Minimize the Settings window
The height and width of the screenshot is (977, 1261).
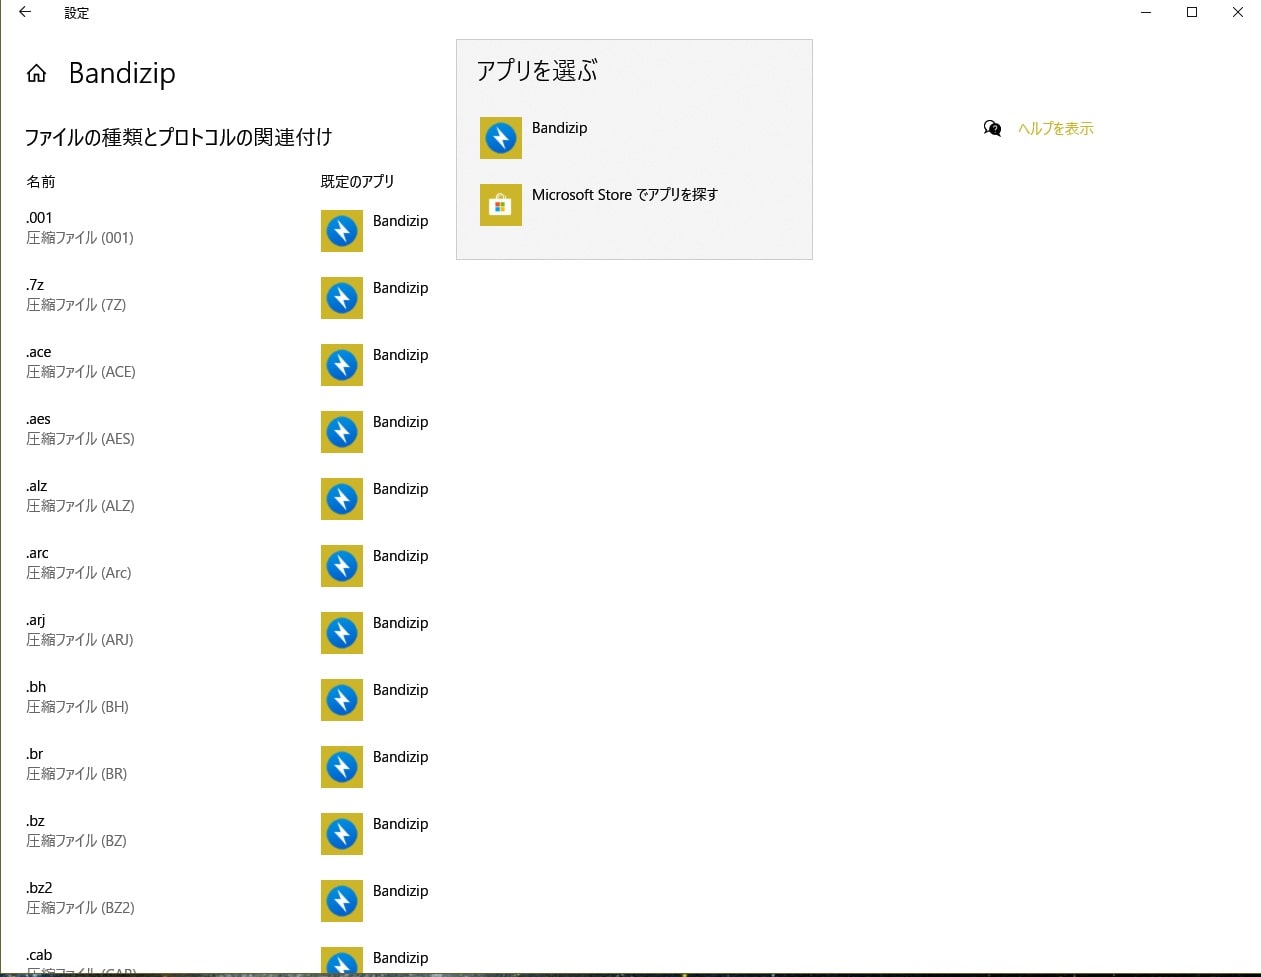tap(1146, 12)
